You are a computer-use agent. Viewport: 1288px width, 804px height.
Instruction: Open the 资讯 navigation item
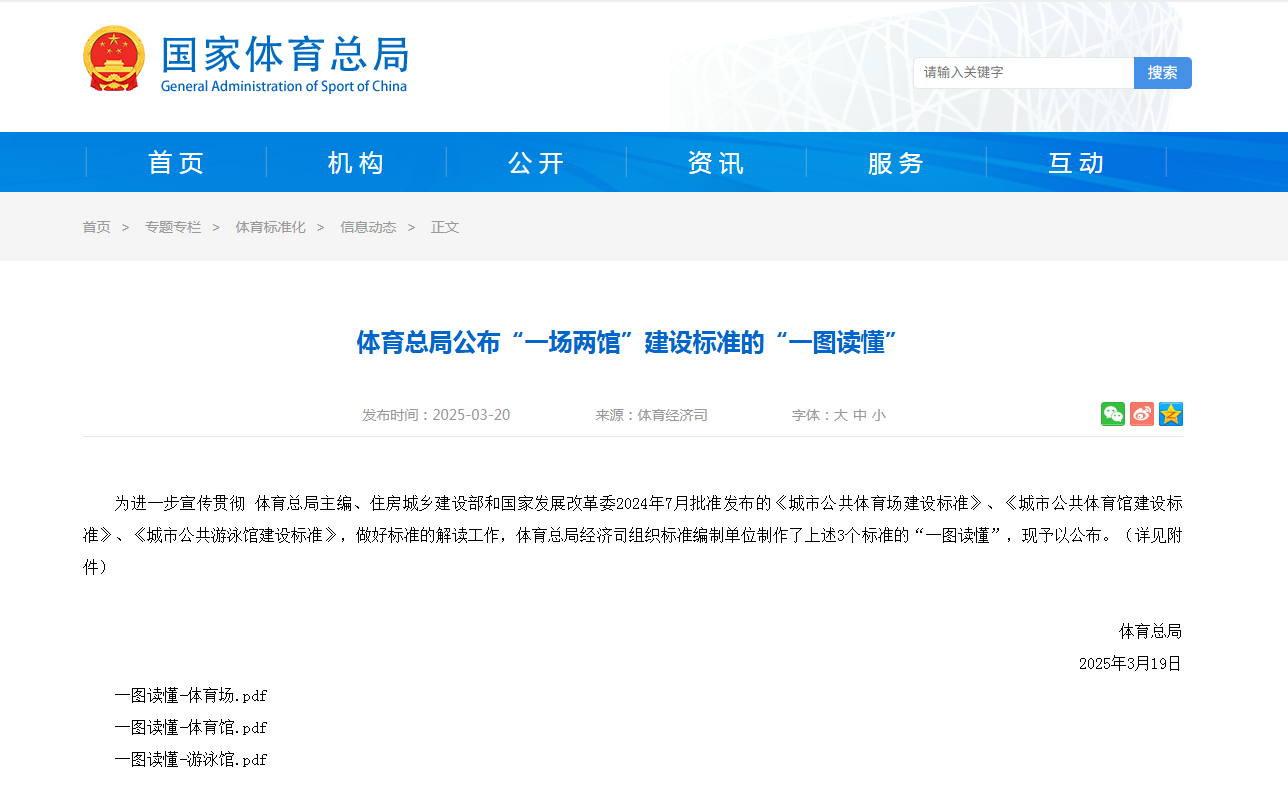point(716,163)
